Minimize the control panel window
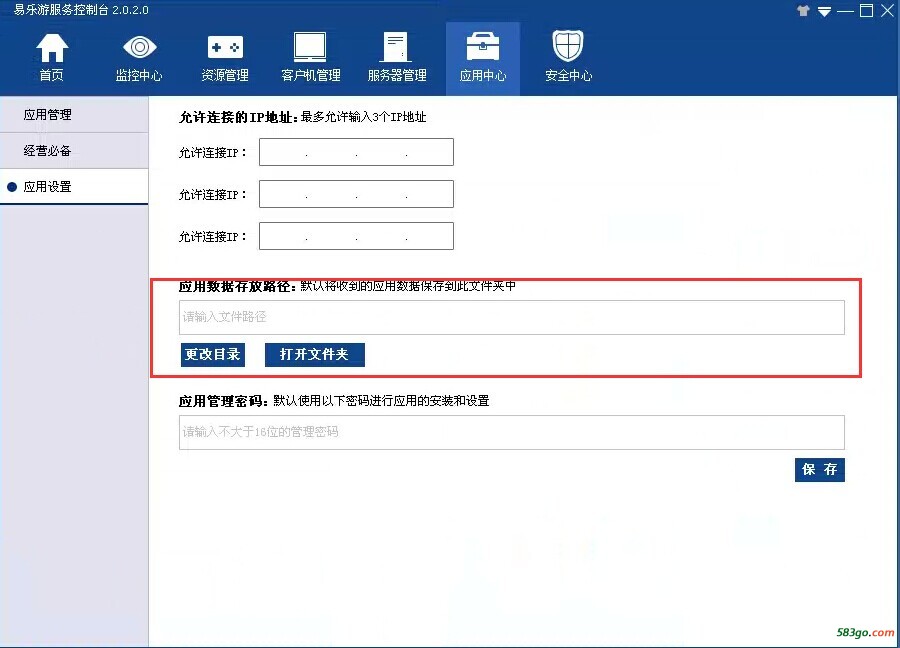 click(845, 11)
